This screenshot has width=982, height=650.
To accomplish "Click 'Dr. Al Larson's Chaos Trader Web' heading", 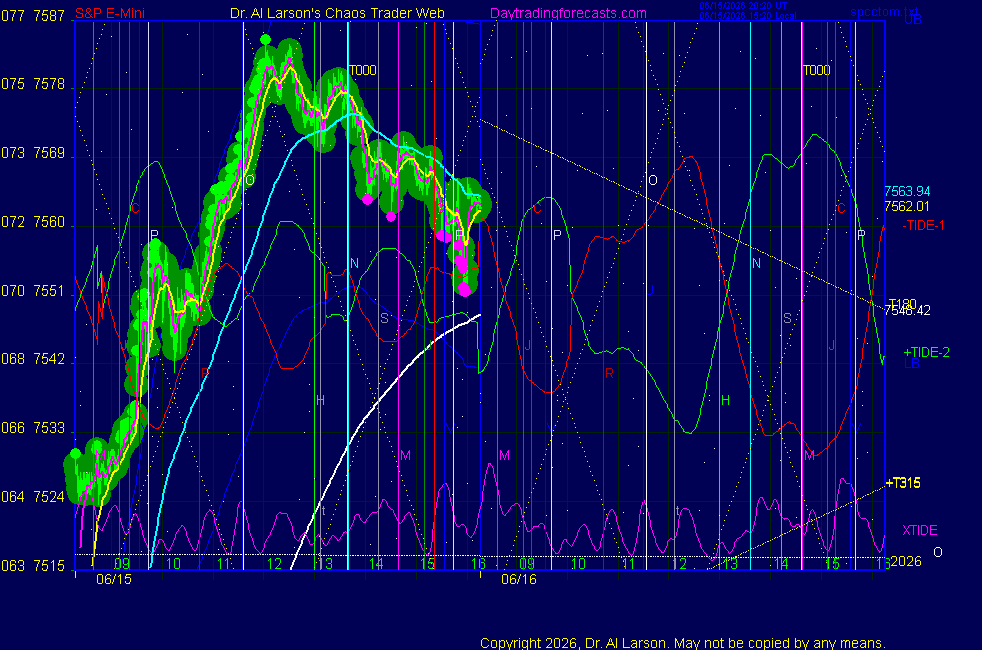I will [337, 13].
